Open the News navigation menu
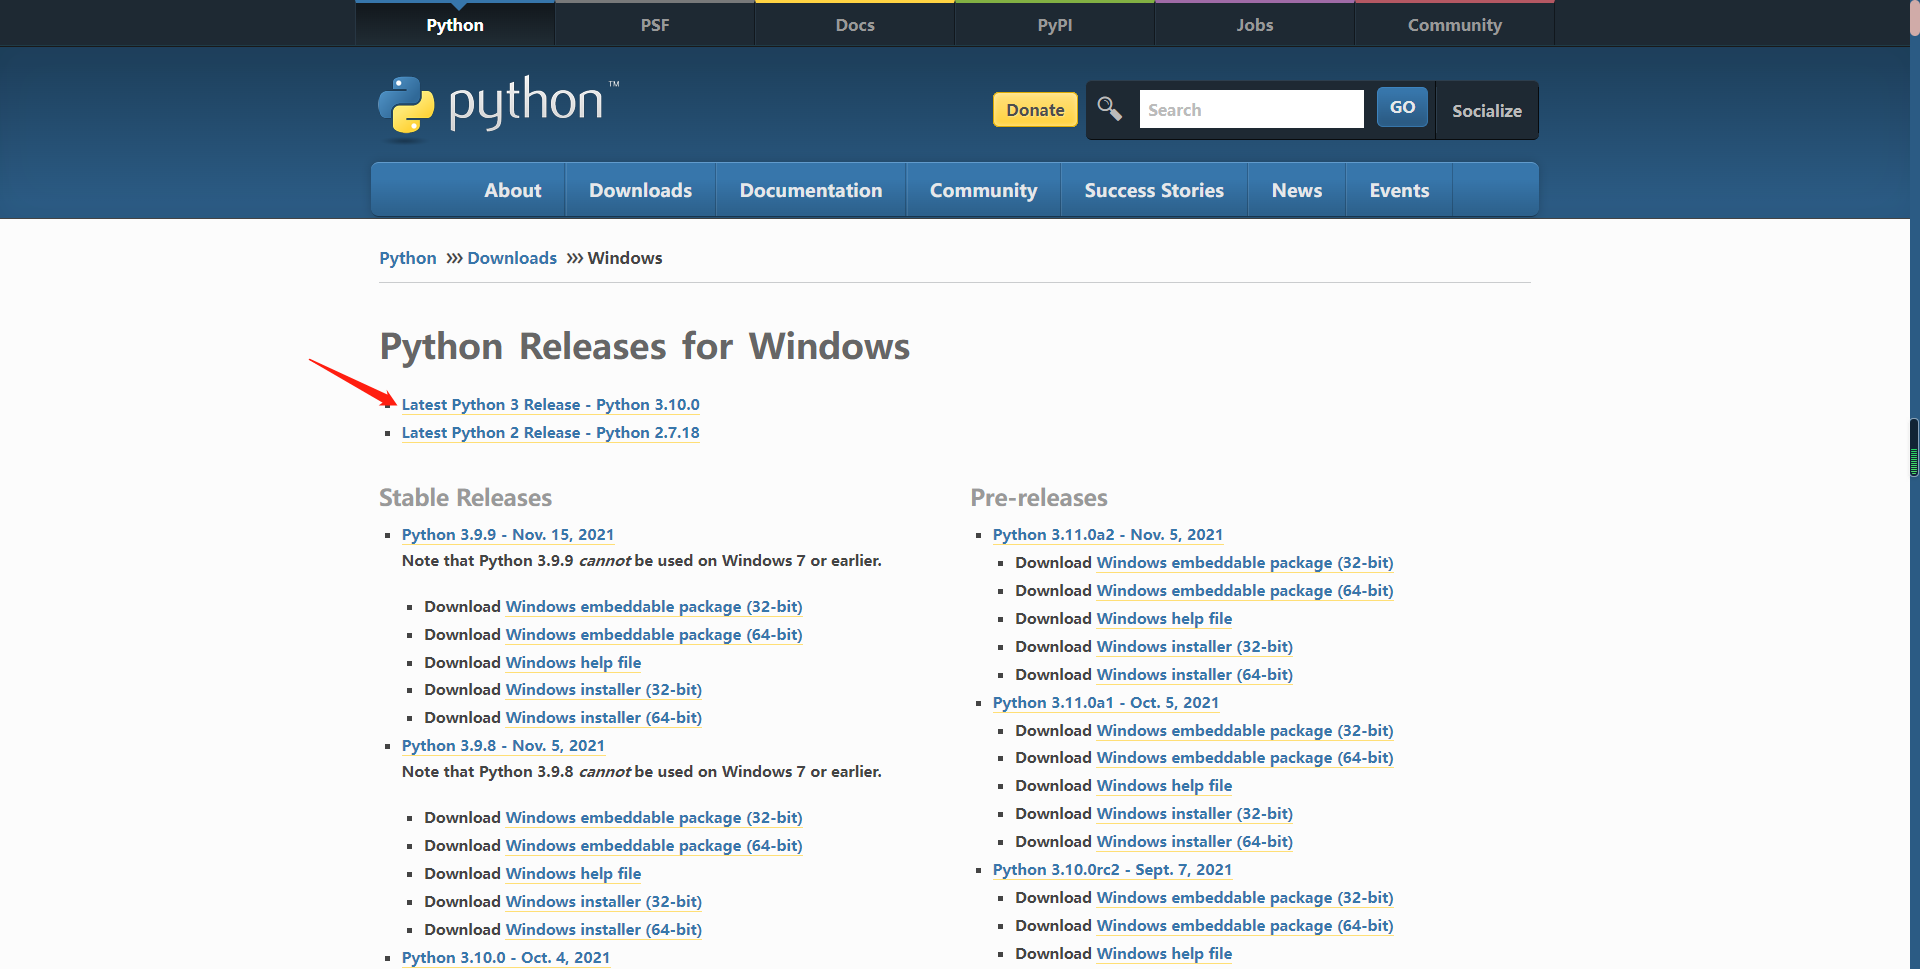Screen dimensions: 1920x969 coord(1297,190)
